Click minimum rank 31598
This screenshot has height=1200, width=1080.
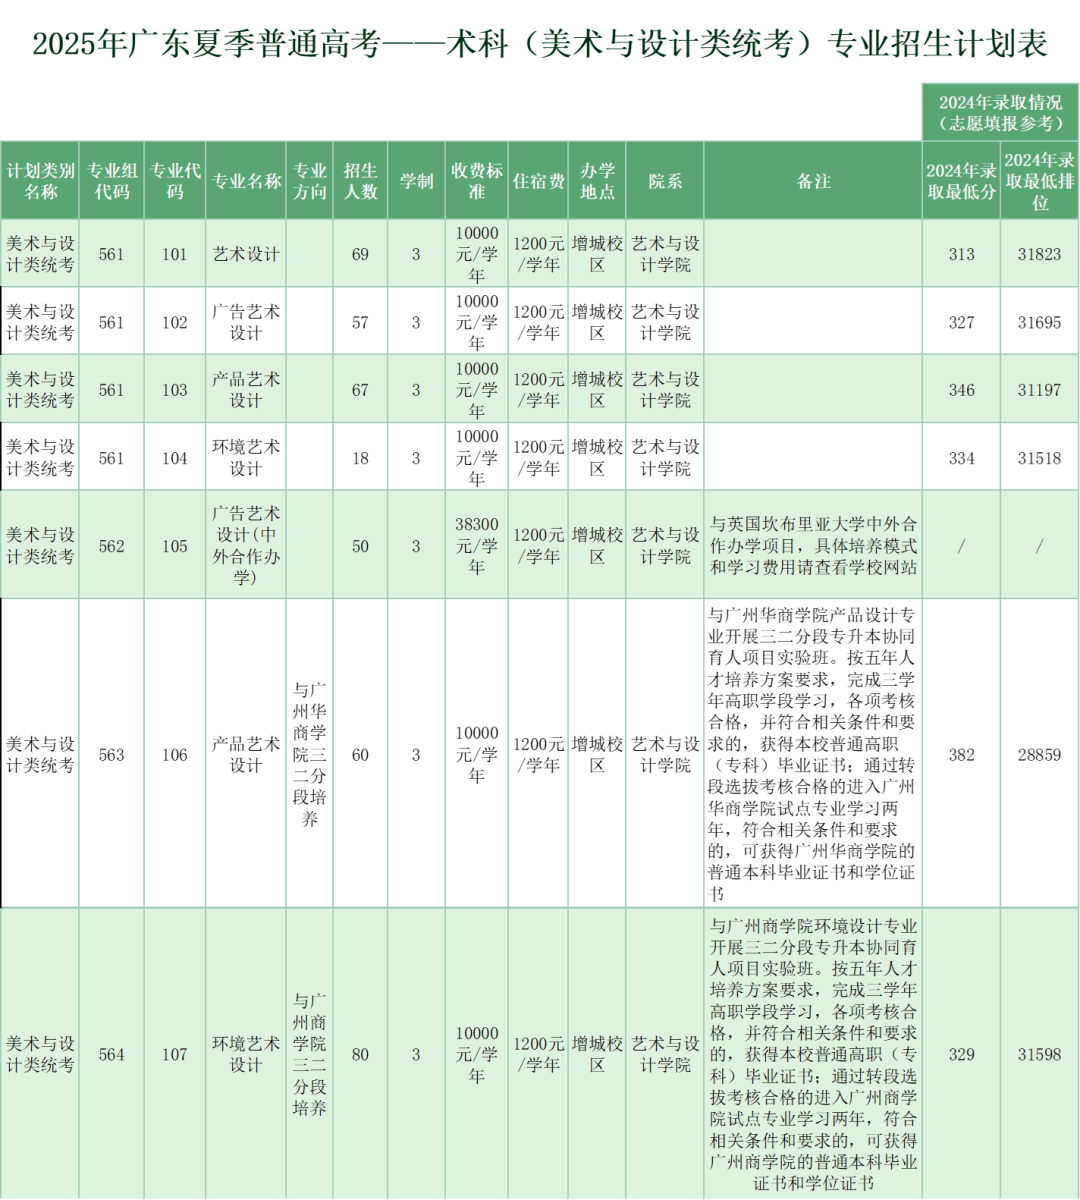[1040, 1054]
